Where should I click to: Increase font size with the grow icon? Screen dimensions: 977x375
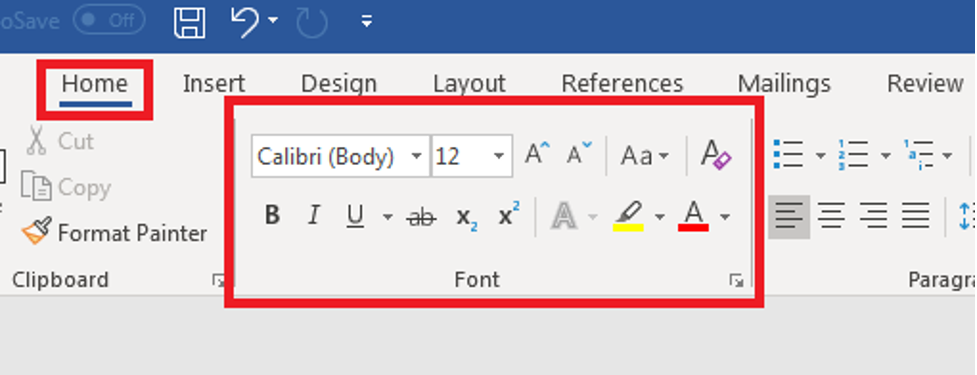point(536,154)
